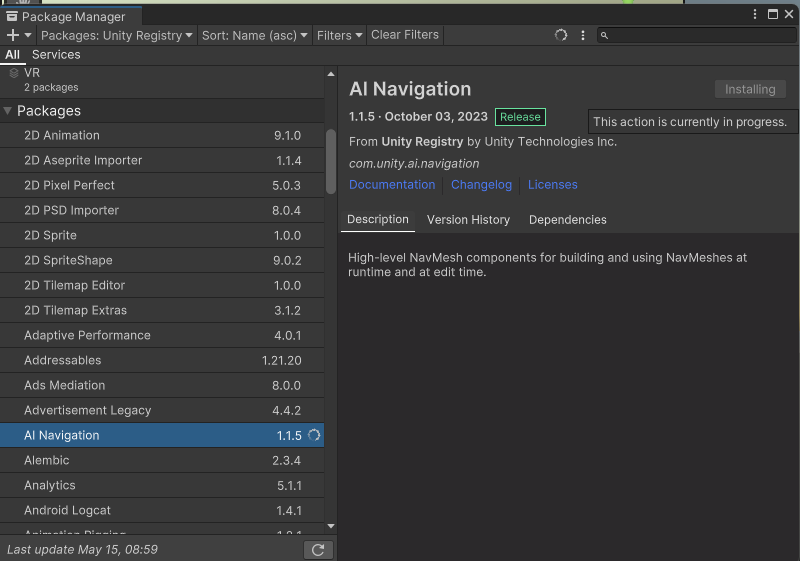Image resolution: width=800 pixels, height=561 pixels.
Task: Click the com.unity.ai.navigation package ID text
Action: (x=414, y=164)
